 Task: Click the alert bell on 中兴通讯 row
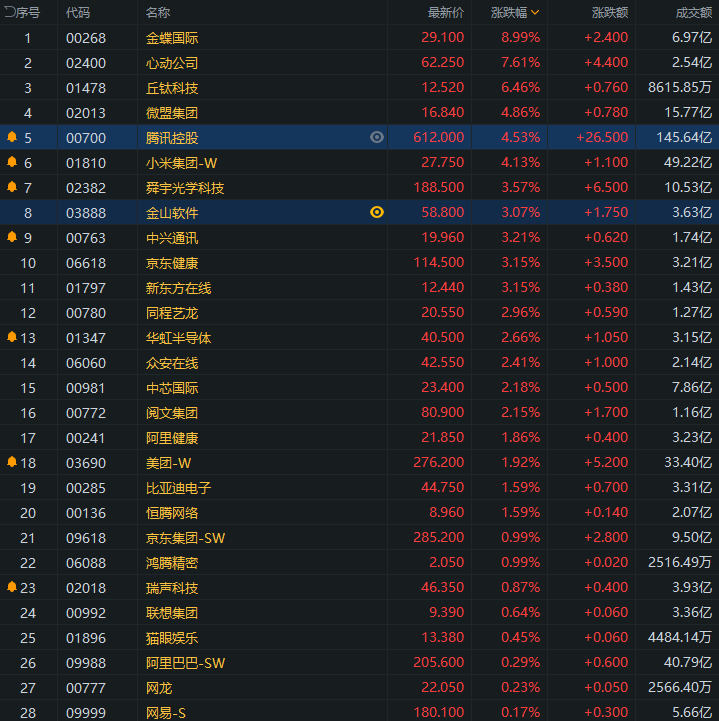(12, 236)
